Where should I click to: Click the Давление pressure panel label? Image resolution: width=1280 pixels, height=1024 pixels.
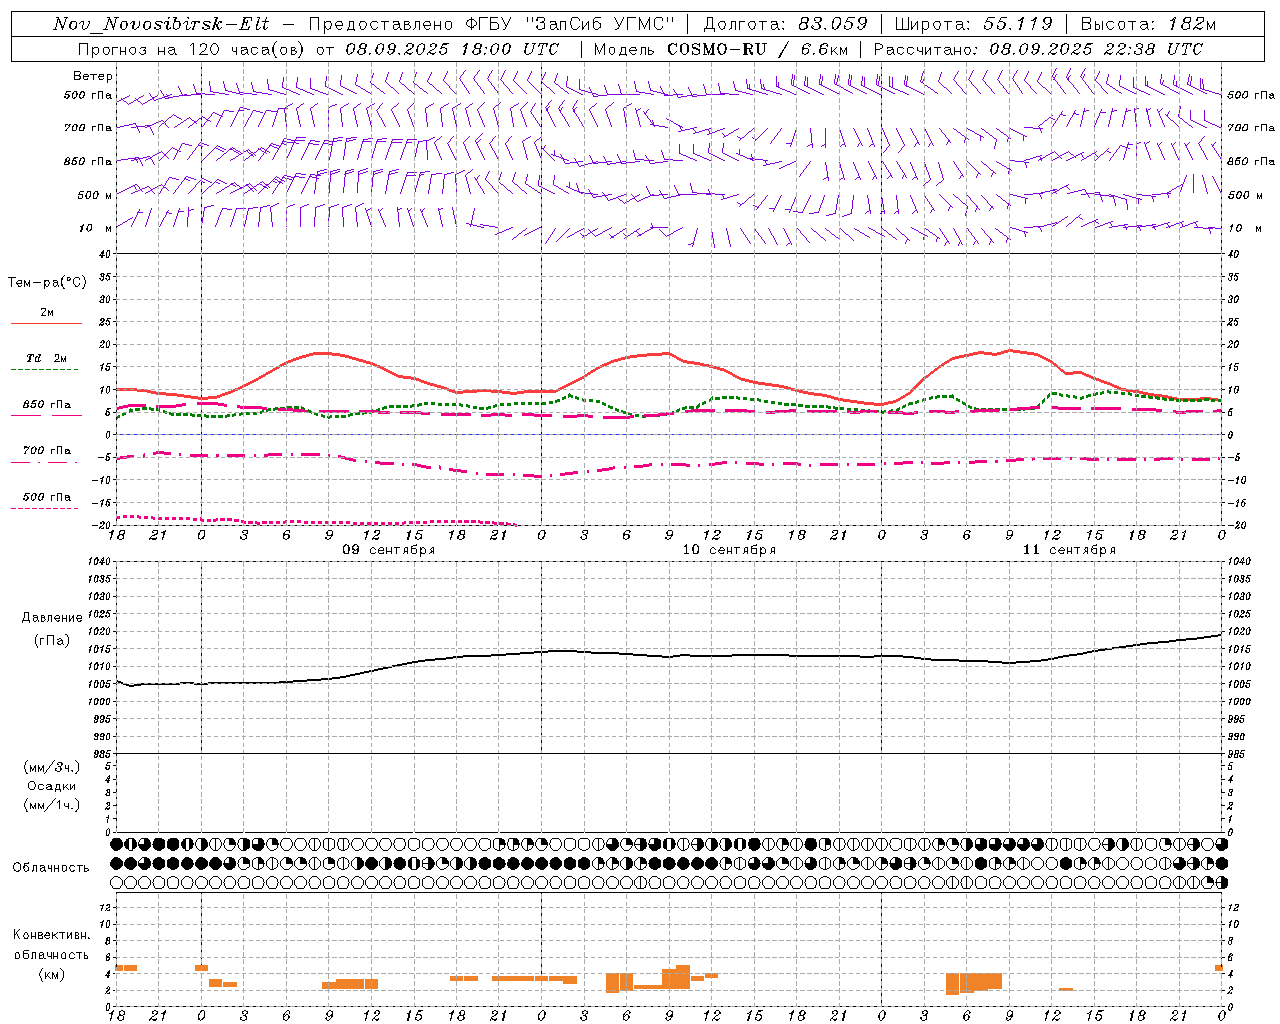click(x=52, y=618)
